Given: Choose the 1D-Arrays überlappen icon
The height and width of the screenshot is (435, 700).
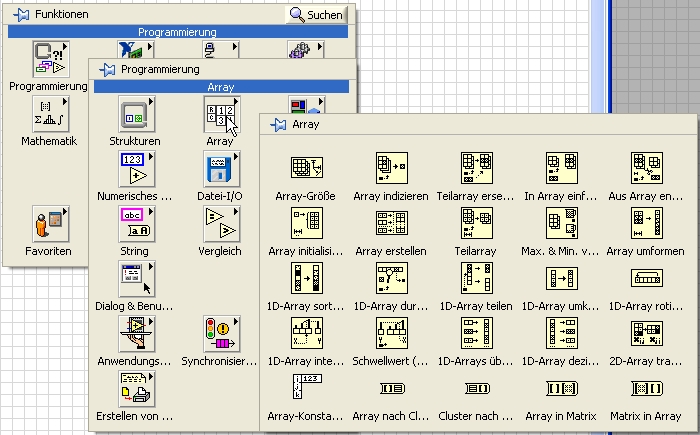Looking at the screenshot, I should point(476,333).
